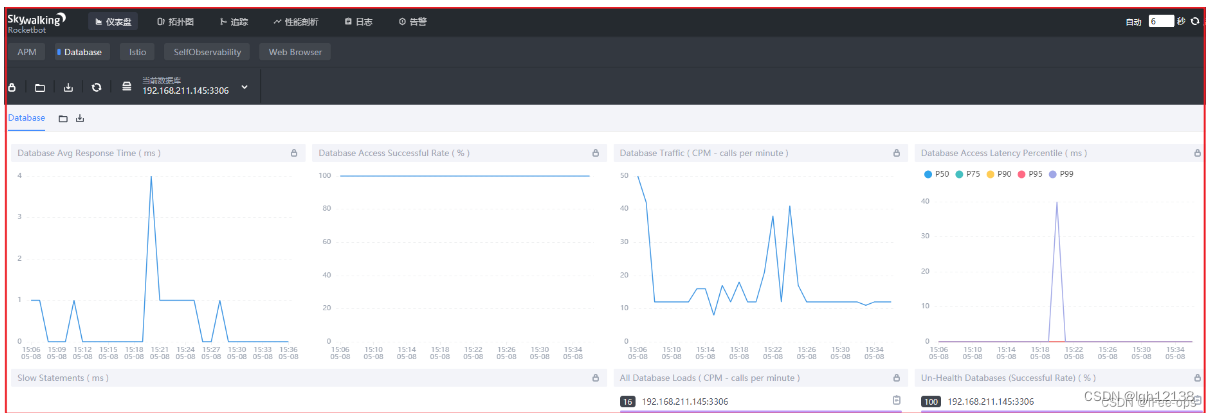Image resolution: width=1209 pixels, height=413 pixels.
Task: Toggle lock on Database Traffic panel
Action: (897, 153)
